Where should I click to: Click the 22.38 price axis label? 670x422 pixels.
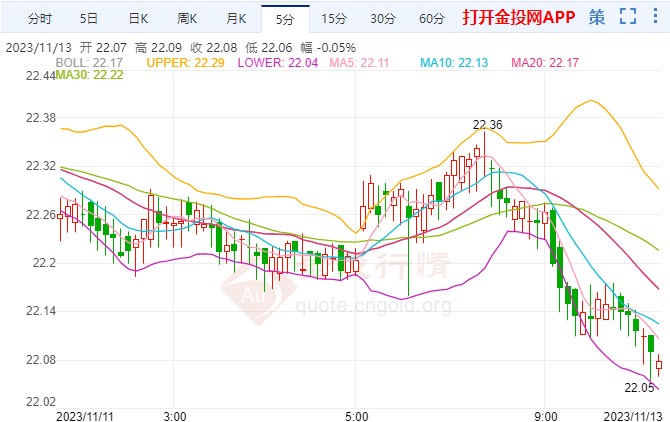click(x=41, y=118)
